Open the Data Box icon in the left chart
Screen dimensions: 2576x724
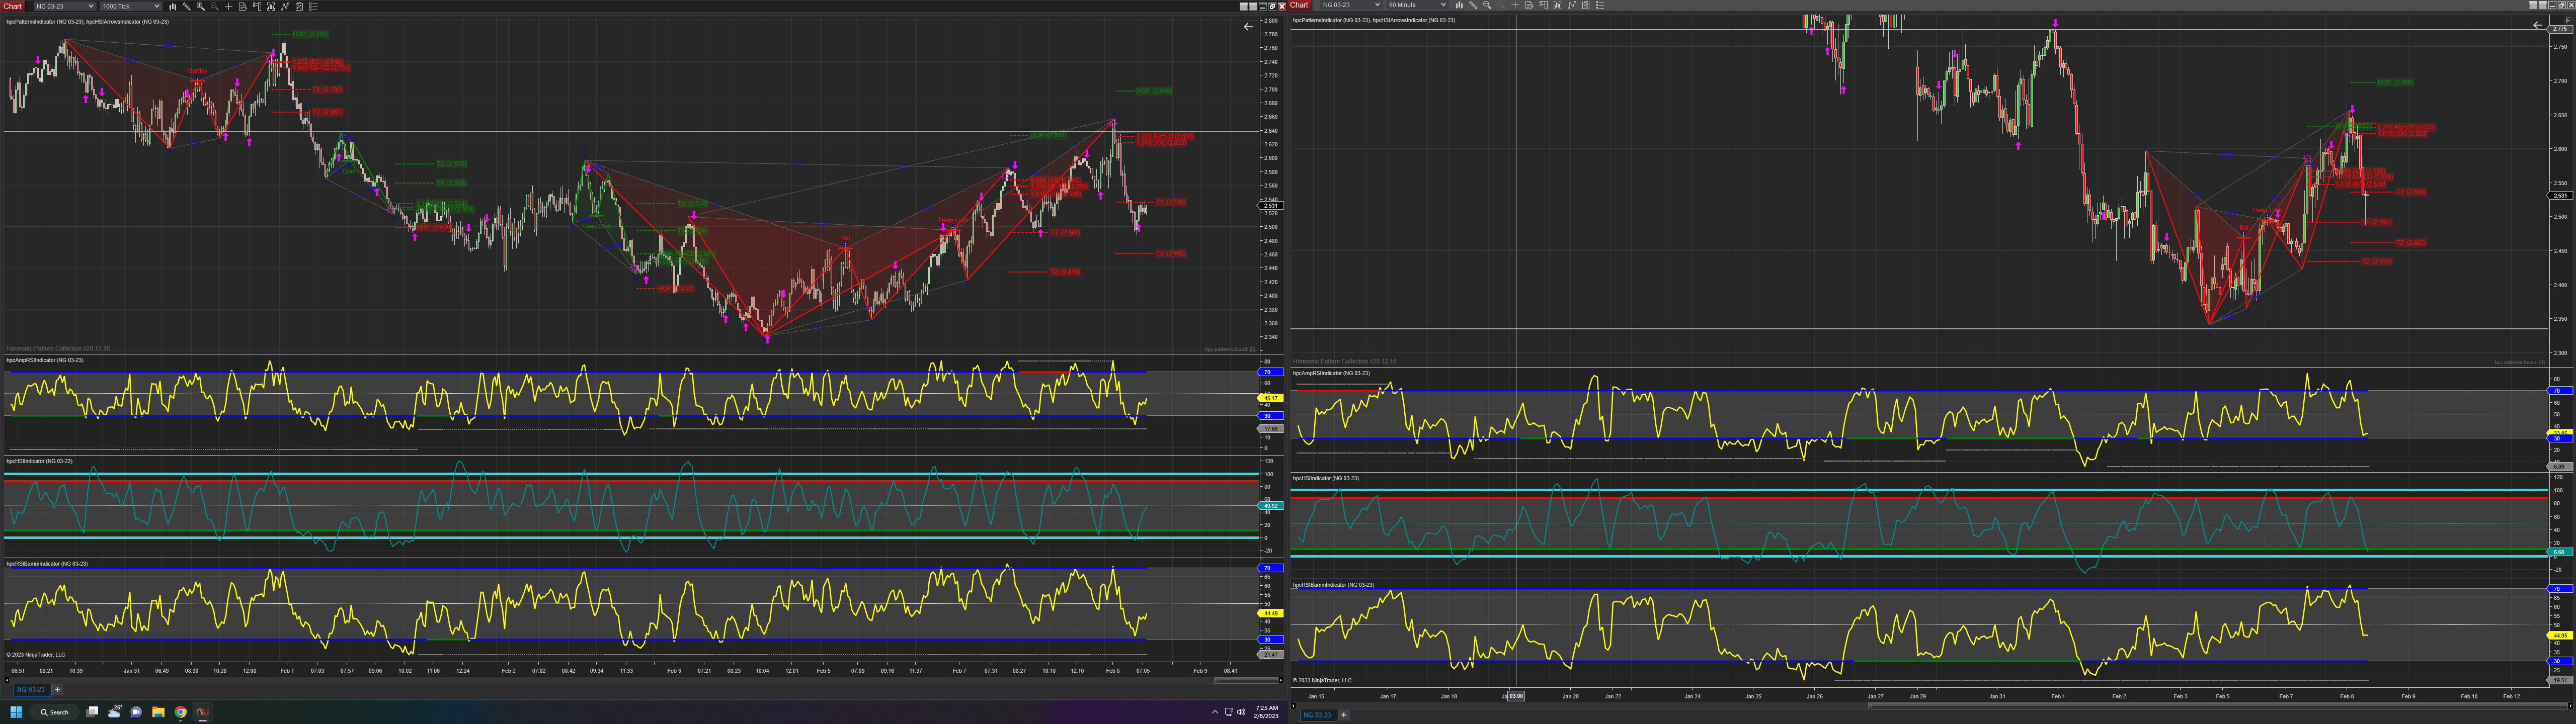[x=243, y=6]
